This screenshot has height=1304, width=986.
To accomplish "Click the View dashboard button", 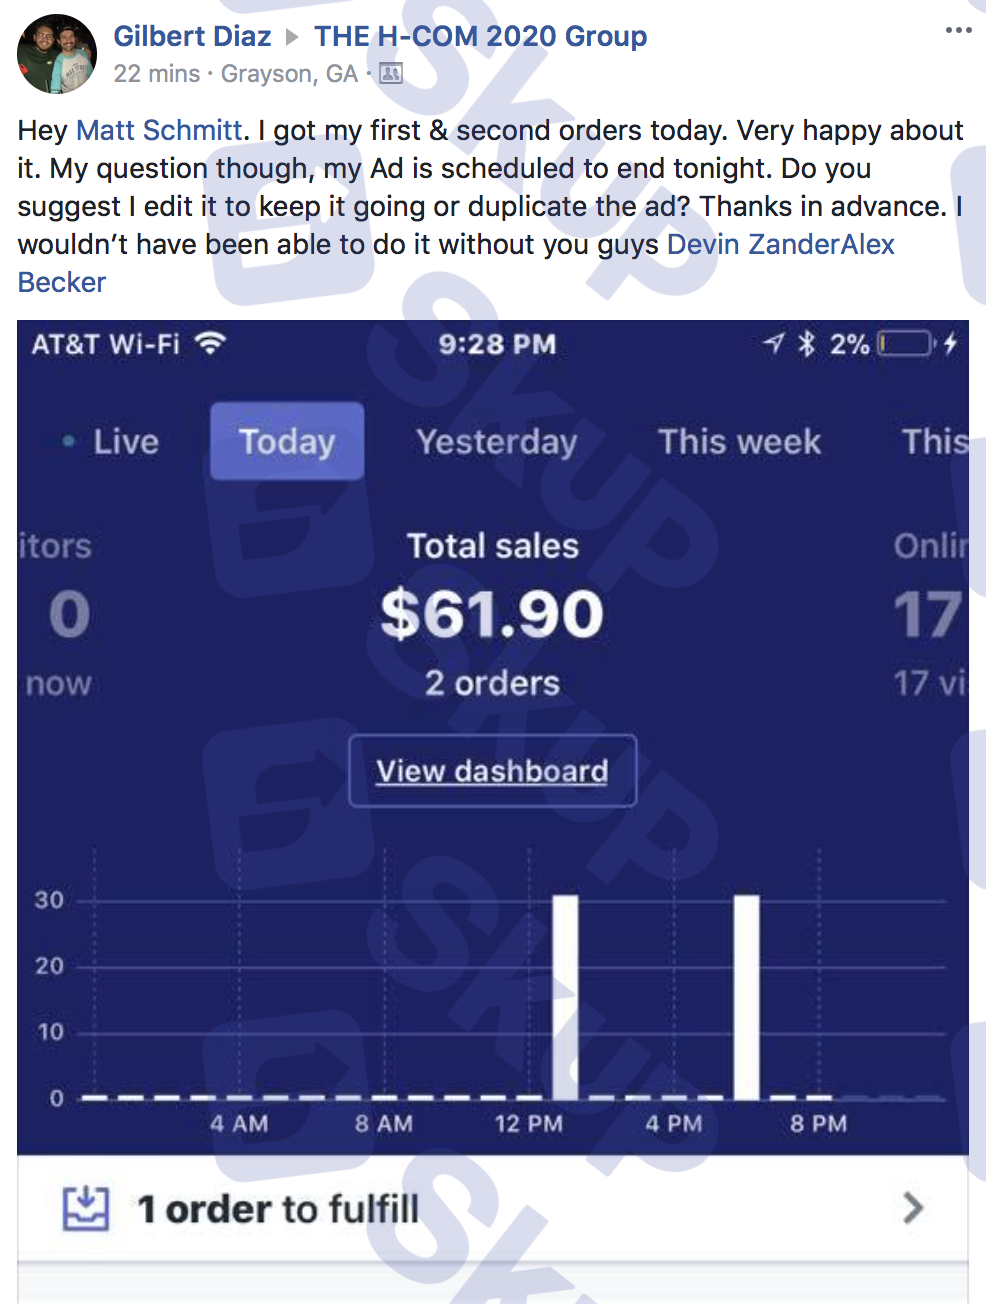I will coord(492,771).
